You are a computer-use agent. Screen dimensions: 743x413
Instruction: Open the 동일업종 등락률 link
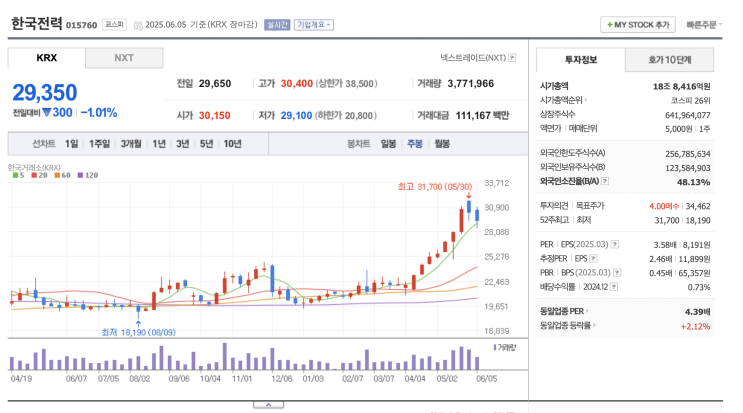pos(567,325)
